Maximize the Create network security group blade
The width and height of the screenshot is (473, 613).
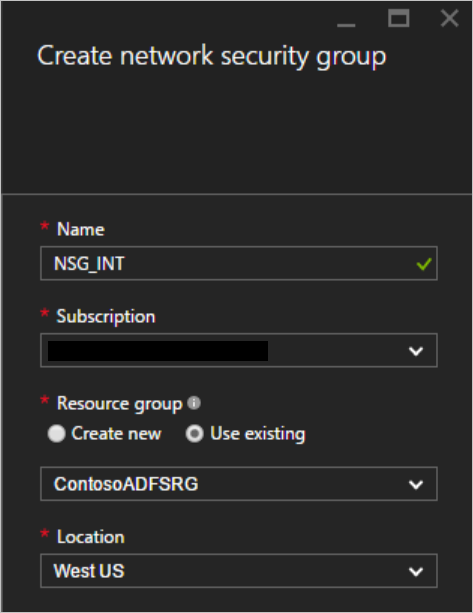[x=398, y=18]
